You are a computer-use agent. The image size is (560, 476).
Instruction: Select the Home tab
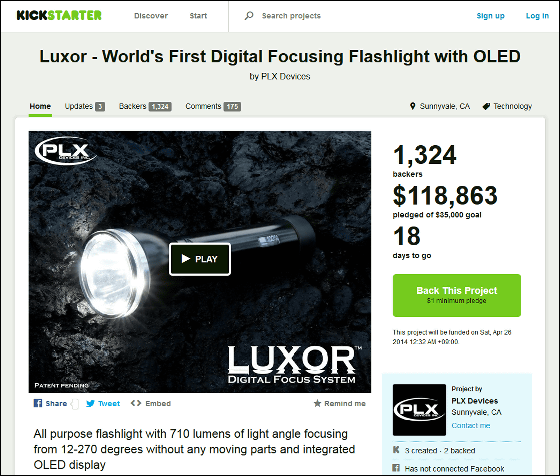40,106
